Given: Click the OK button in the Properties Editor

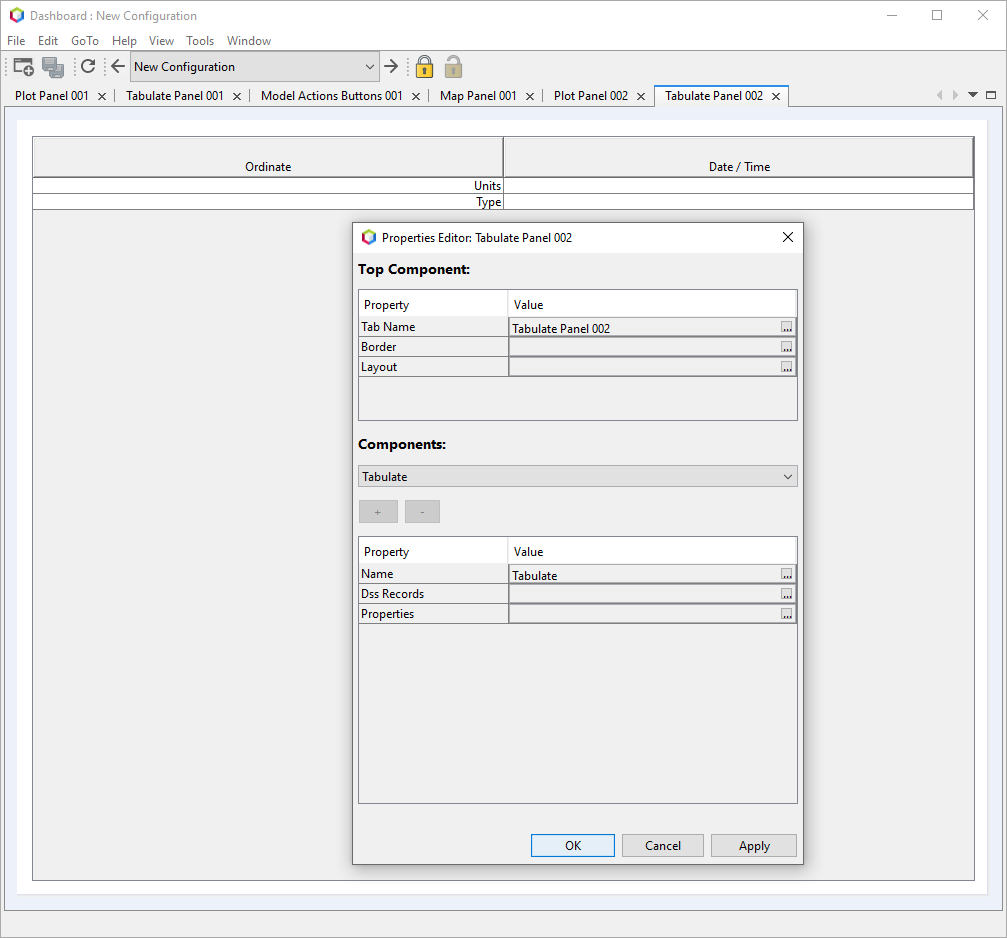Looking at the screenshot, I should click(572, 845).
